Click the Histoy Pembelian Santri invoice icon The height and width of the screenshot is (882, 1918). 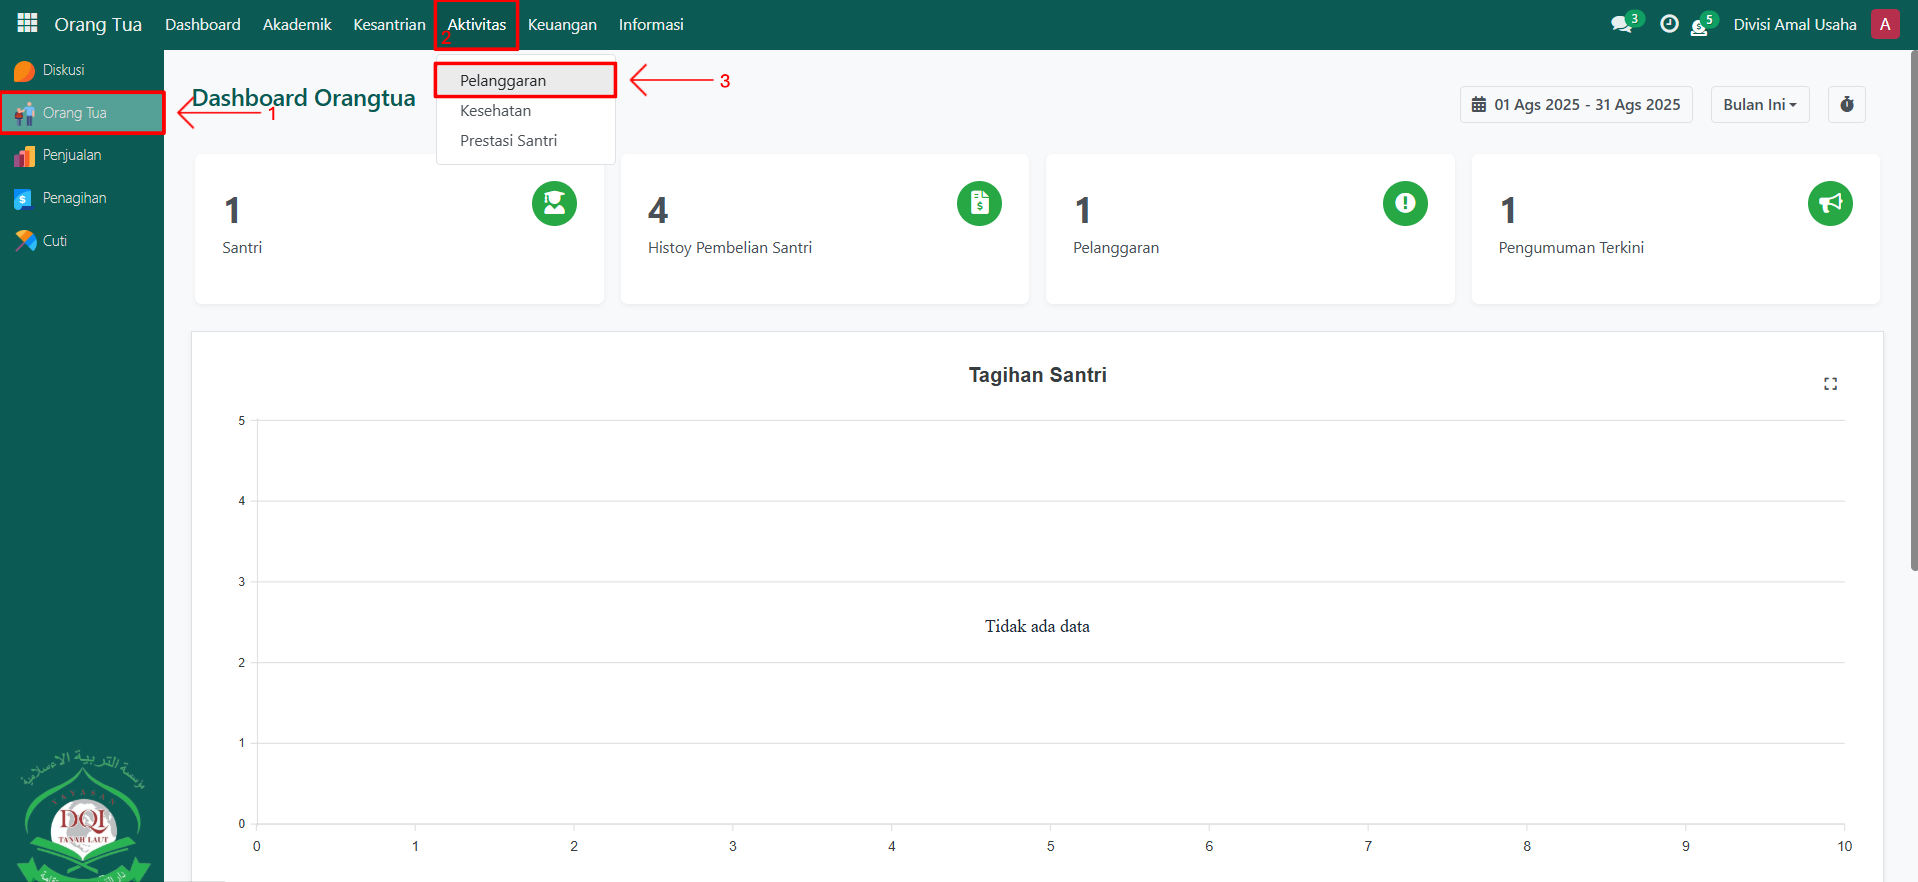pos(979,203)
